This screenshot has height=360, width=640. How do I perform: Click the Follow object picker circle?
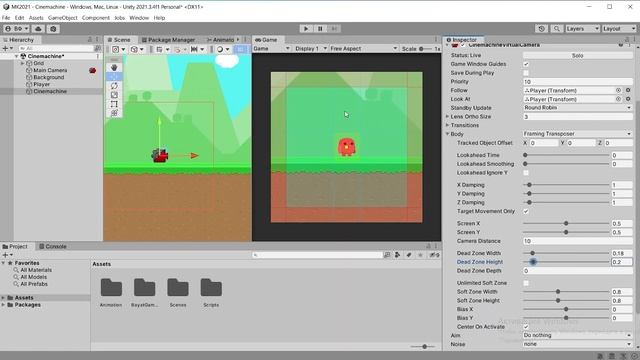pyautogui.click(x=618, y=90)
